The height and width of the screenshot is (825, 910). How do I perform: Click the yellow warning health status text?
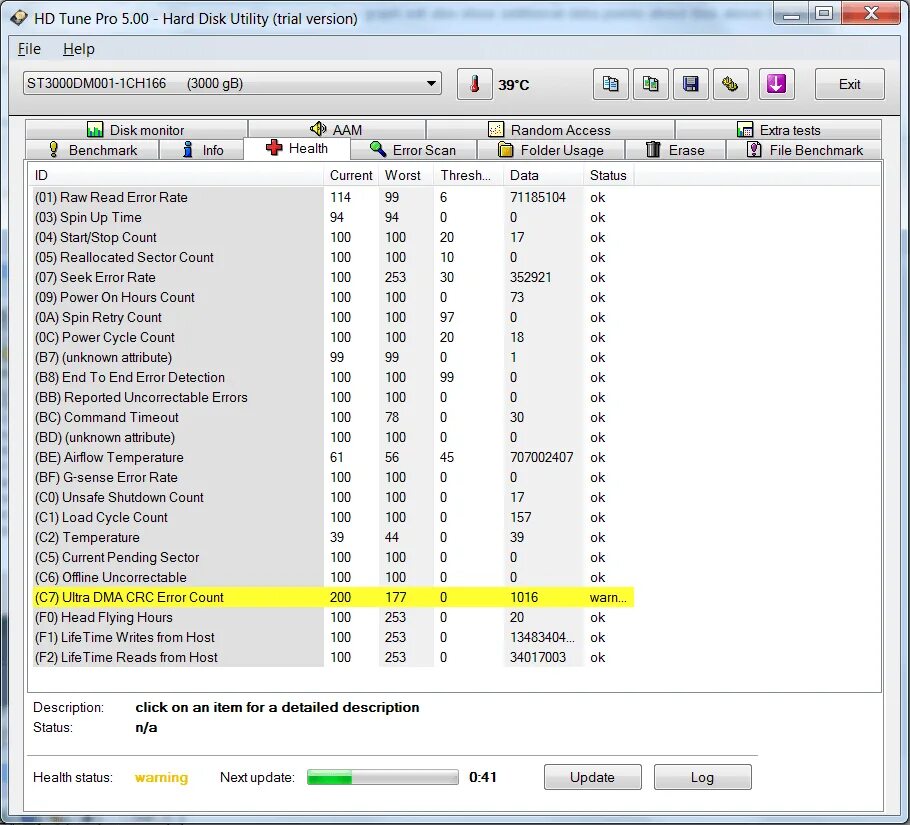[161, 777]
